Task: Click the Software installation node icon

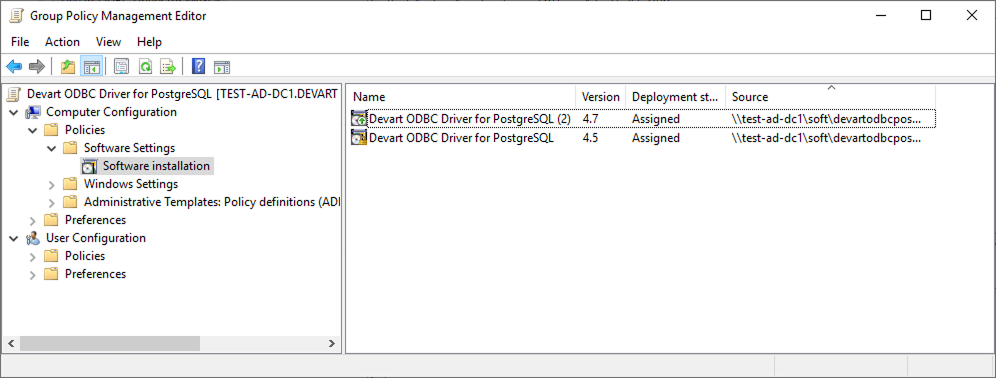Action: coord(90,166)
